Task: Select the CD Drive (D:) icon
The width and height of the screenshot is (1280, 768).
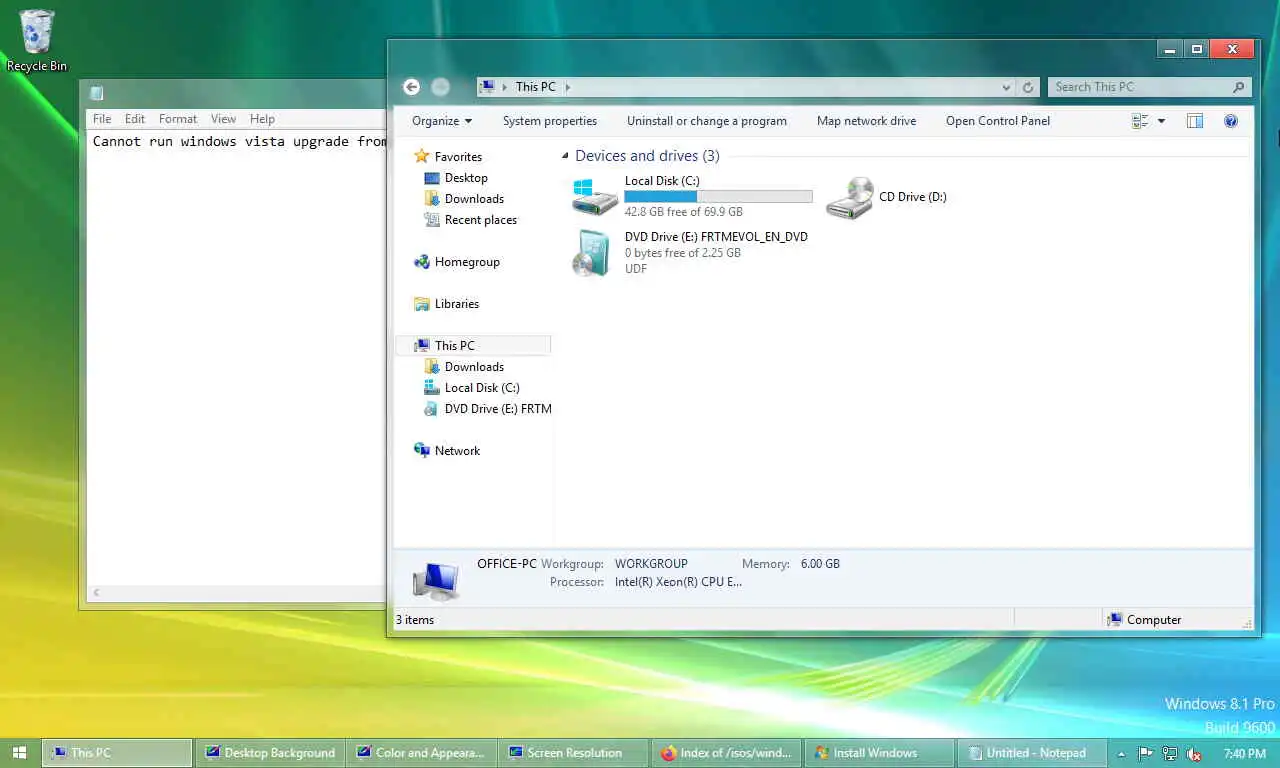Action: (x=850, y=197)
